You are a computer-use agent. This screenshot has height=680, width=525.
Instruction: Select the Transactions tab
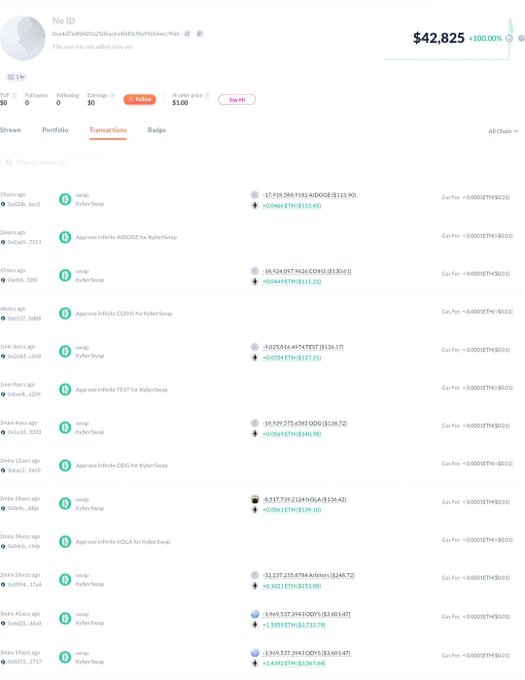click(x=108, y=130)
